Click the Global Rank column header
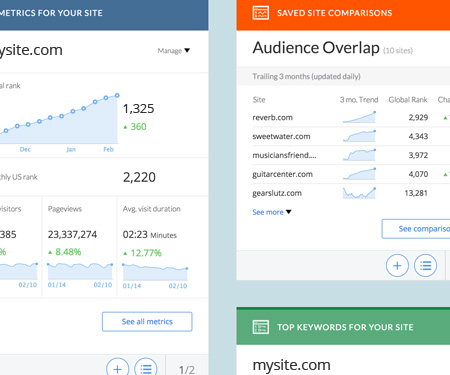 click(x=408, y=100)
